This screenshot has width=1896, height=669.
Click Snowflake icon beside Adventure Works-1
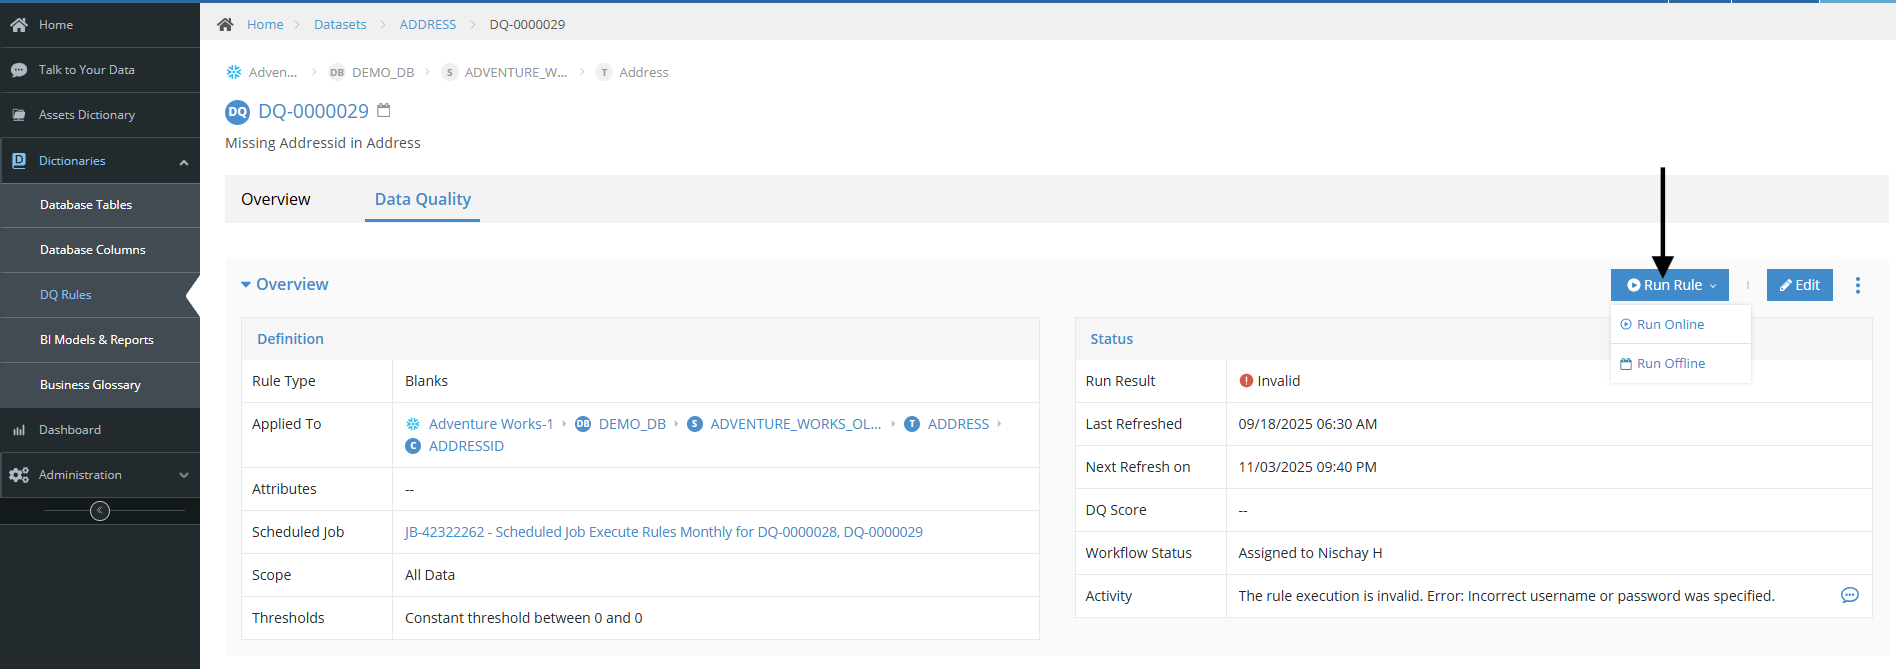(413, 424)
